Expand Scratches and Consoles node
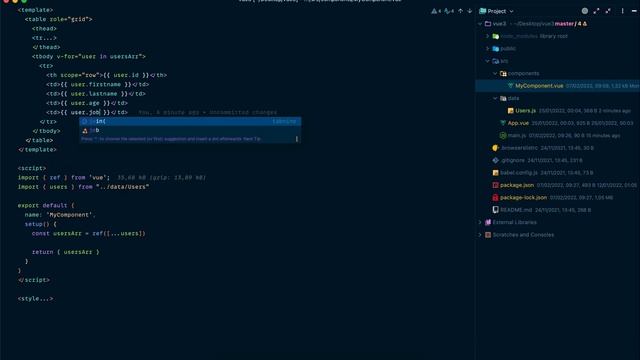 pyautogui.click(x=480, y=235)
